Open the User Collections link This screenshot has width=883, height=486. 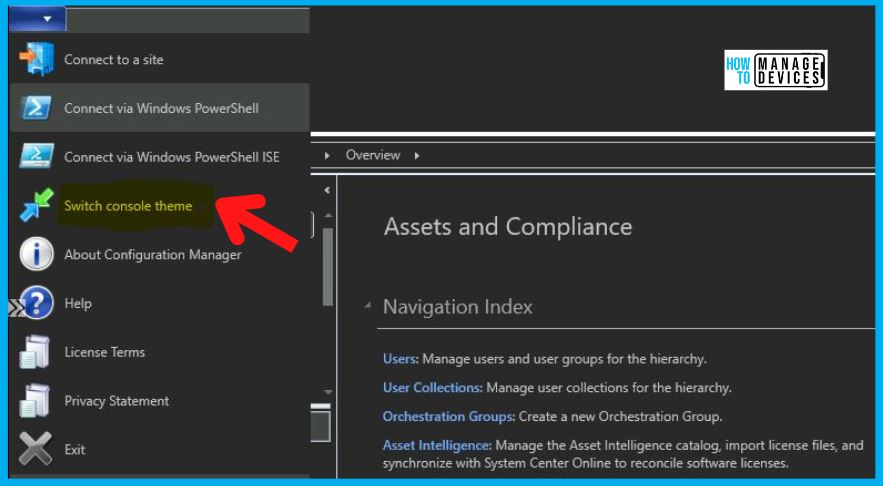pos(432,387)
